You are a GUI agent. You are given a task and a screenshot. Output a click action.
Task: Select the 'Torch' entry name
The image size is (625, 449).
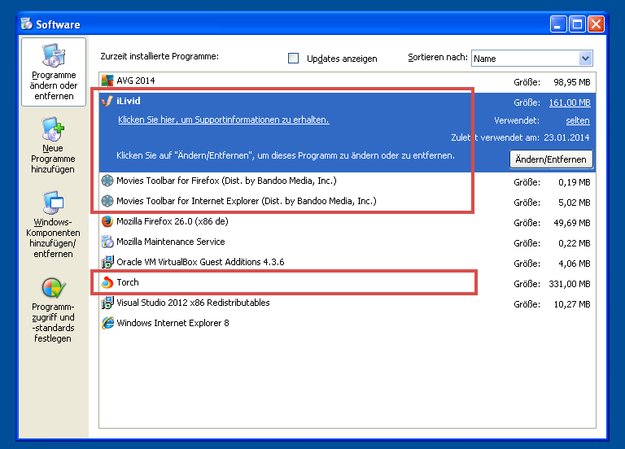click(128, 282)
